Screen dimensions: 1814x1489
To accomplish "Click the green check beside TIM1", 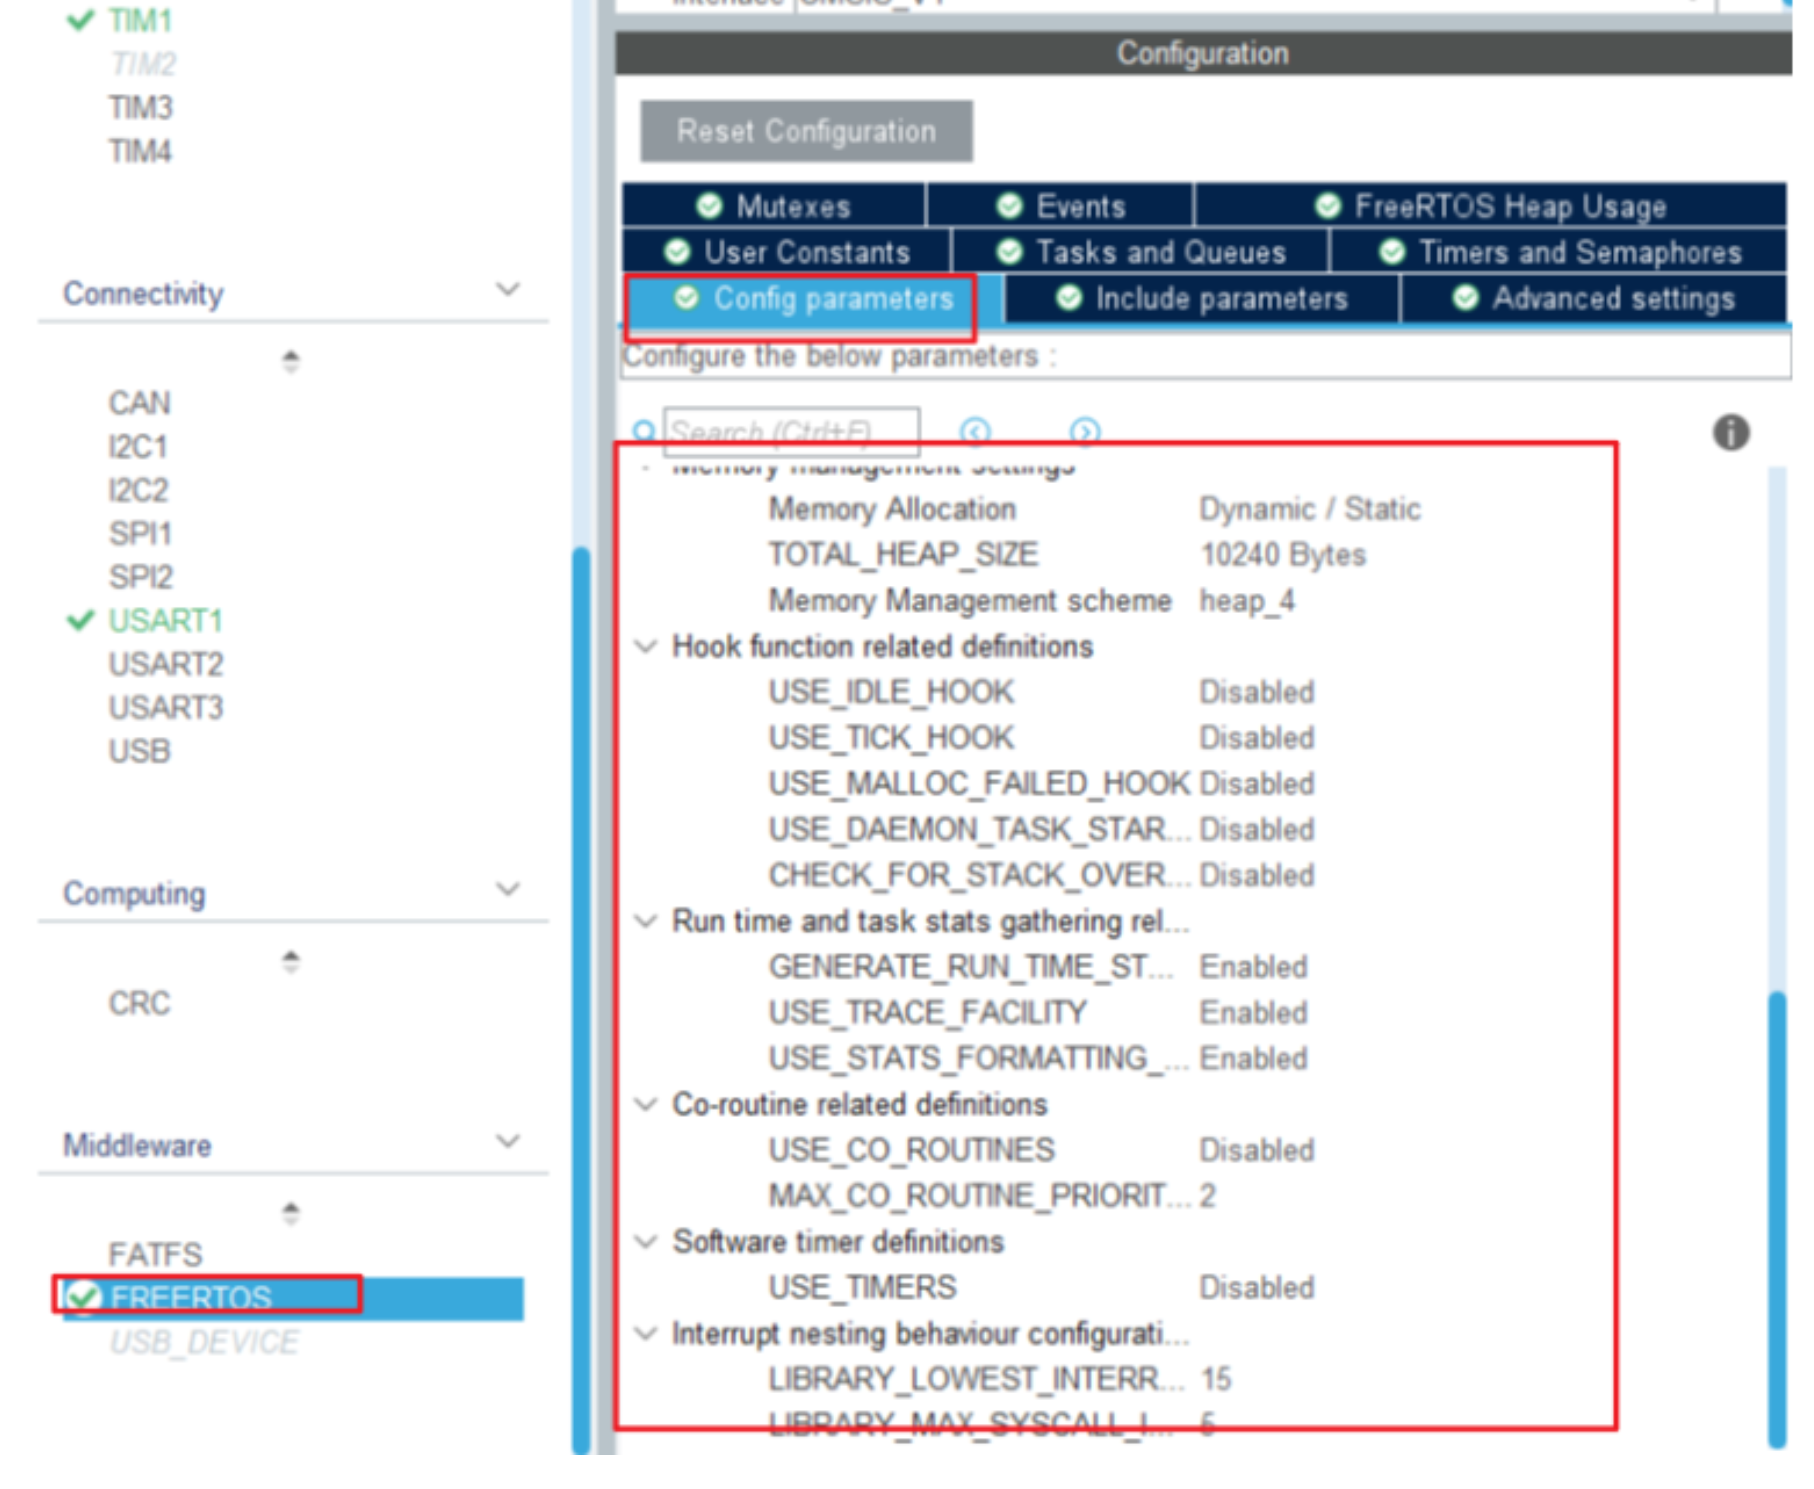I will click(80, 20).
